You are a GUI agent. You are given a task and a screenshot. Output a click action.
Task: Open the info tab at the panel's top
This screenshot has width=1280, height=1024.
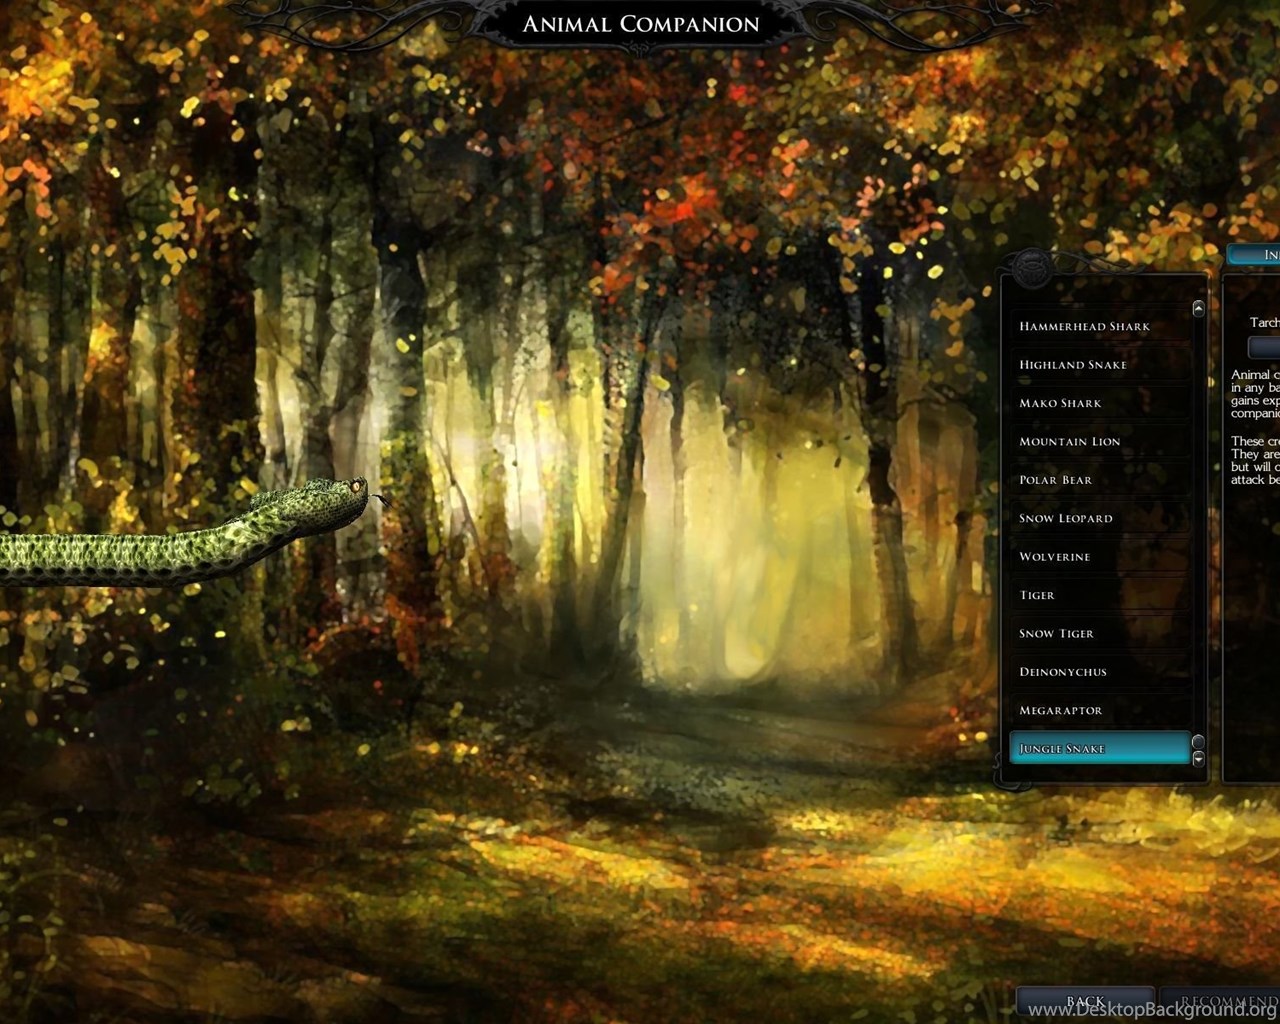click(1254, 255)
